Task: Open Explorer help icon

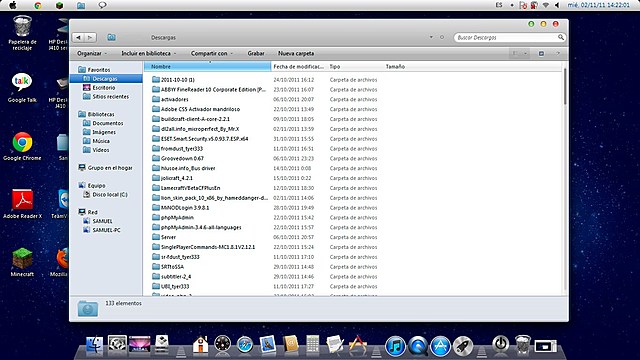Action: point(558,53)
